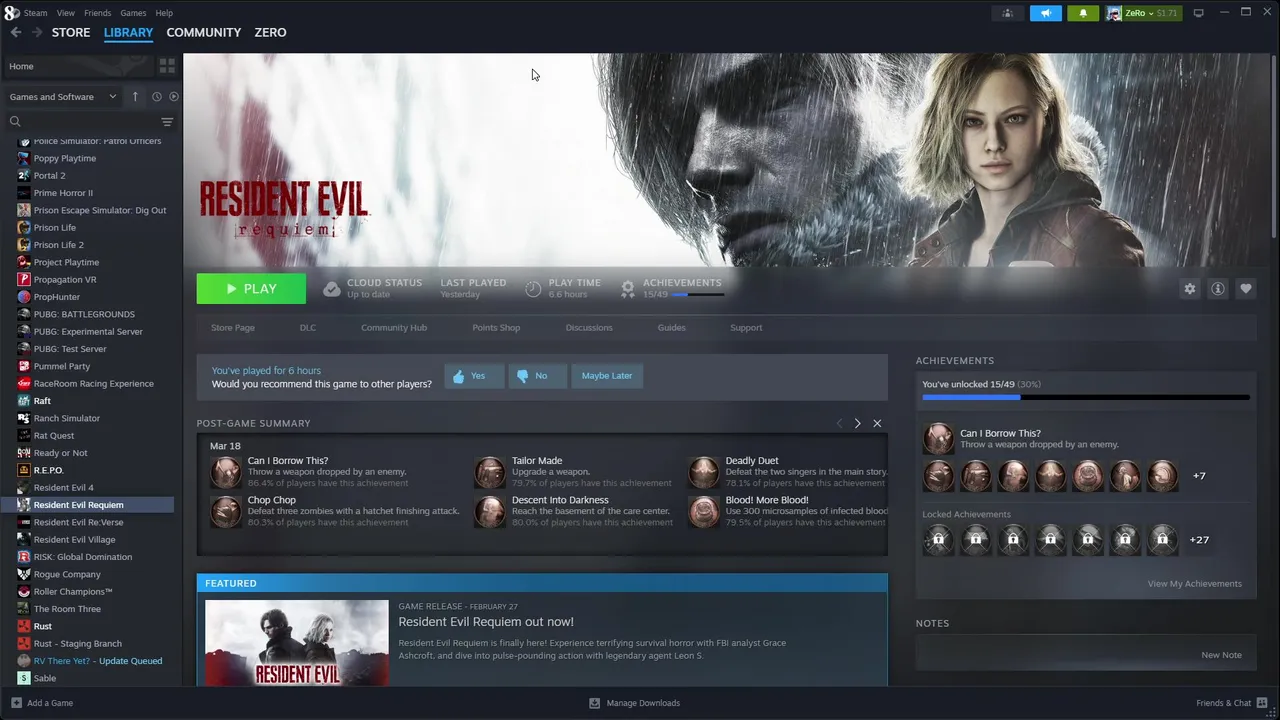Screen dimensions: 1280x720
Task: Open game settings gear icon
Action: pos(1189,288)
